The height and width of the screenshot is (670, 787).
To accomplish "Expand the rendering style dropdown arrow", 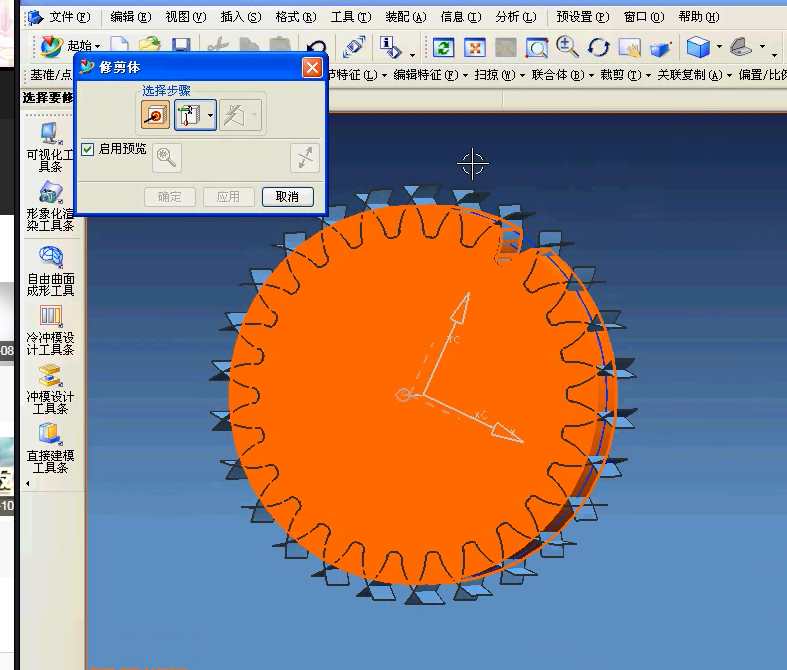I will 719,47.
